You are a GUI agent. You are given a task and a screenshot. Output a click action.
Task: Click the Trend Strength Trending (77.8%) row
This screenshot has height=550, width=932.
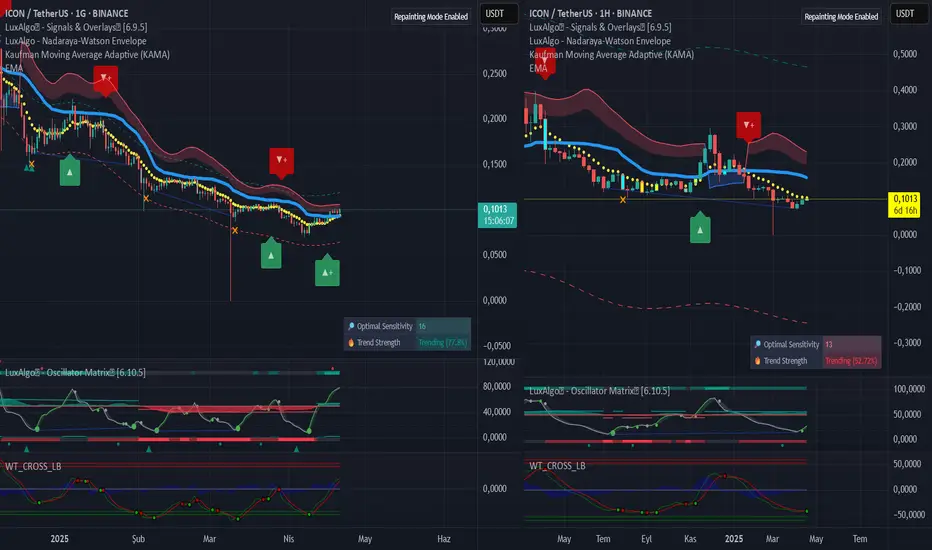pyautogui.click(x=407, y=342)
